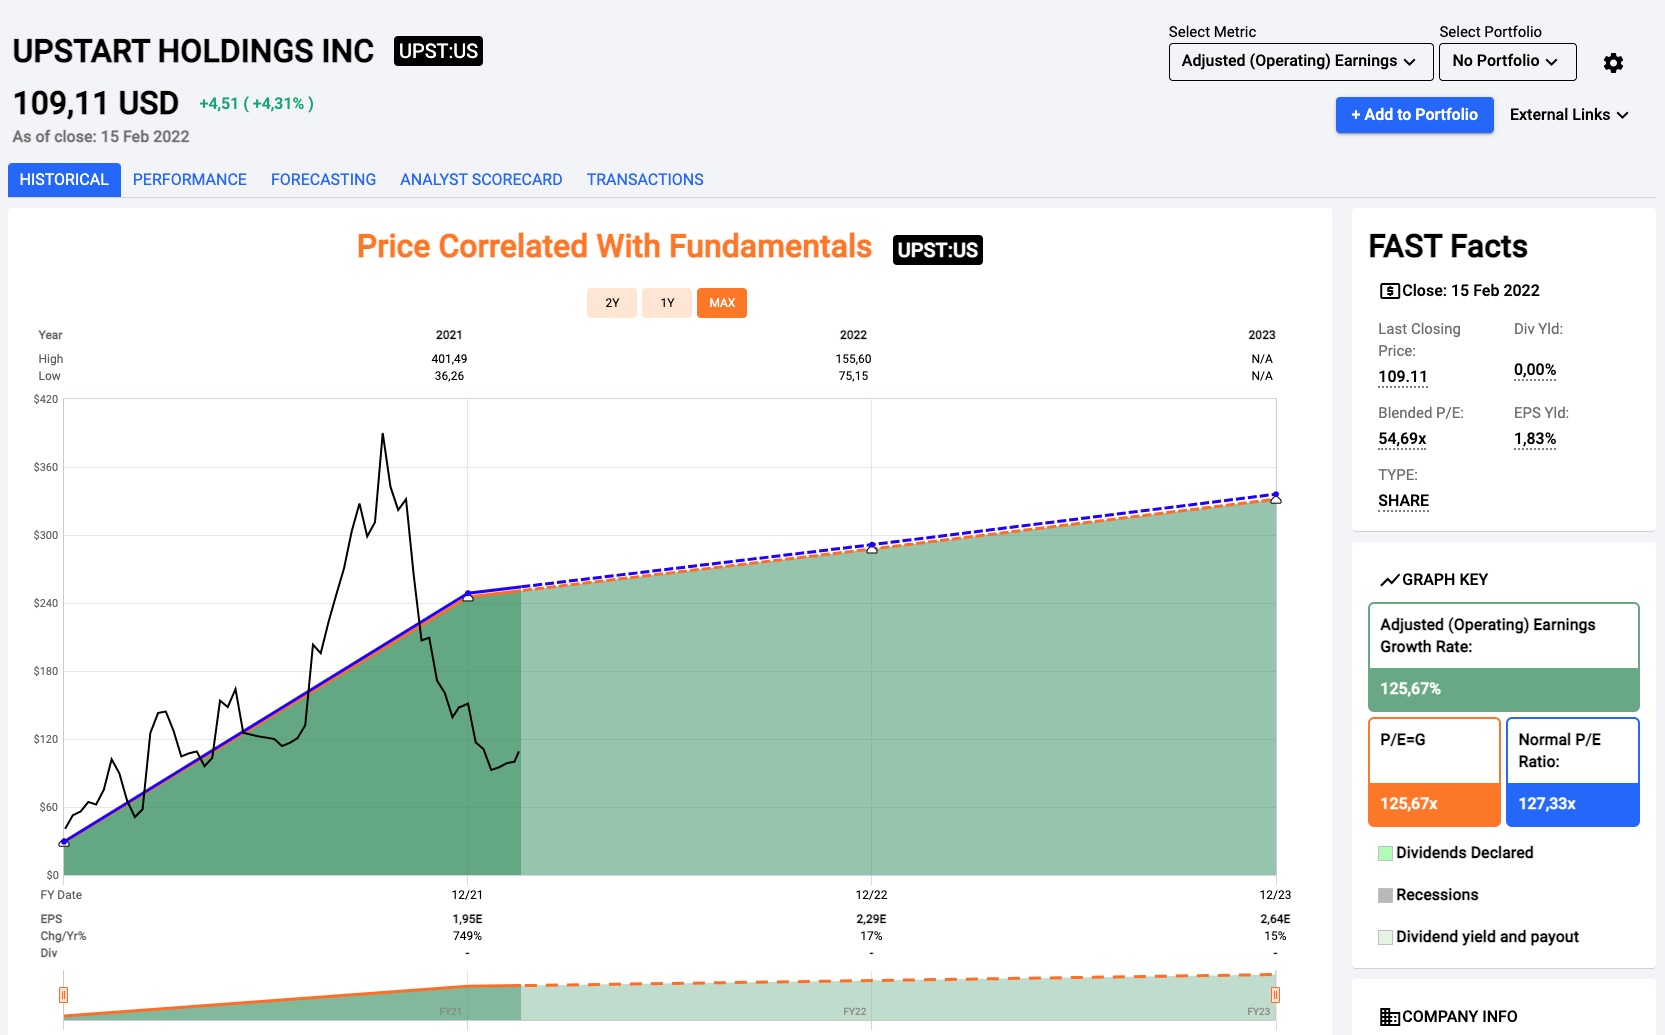This screenshot has width=1665, height=1035.
Task: Toggle Dividend yield and payout checkbox
Action: coord(1385,937)
